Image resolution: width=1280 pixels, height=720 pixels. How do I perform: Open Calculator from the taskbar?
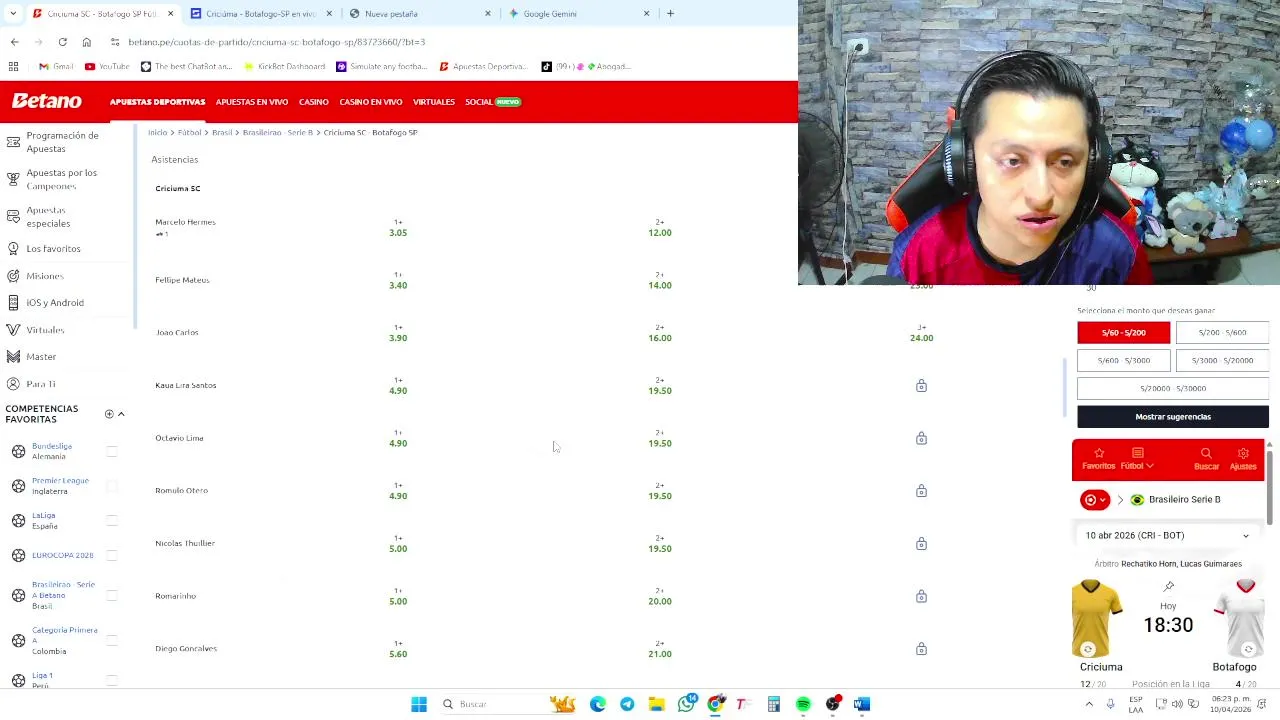pyautogui.click(x=773, y=704)
